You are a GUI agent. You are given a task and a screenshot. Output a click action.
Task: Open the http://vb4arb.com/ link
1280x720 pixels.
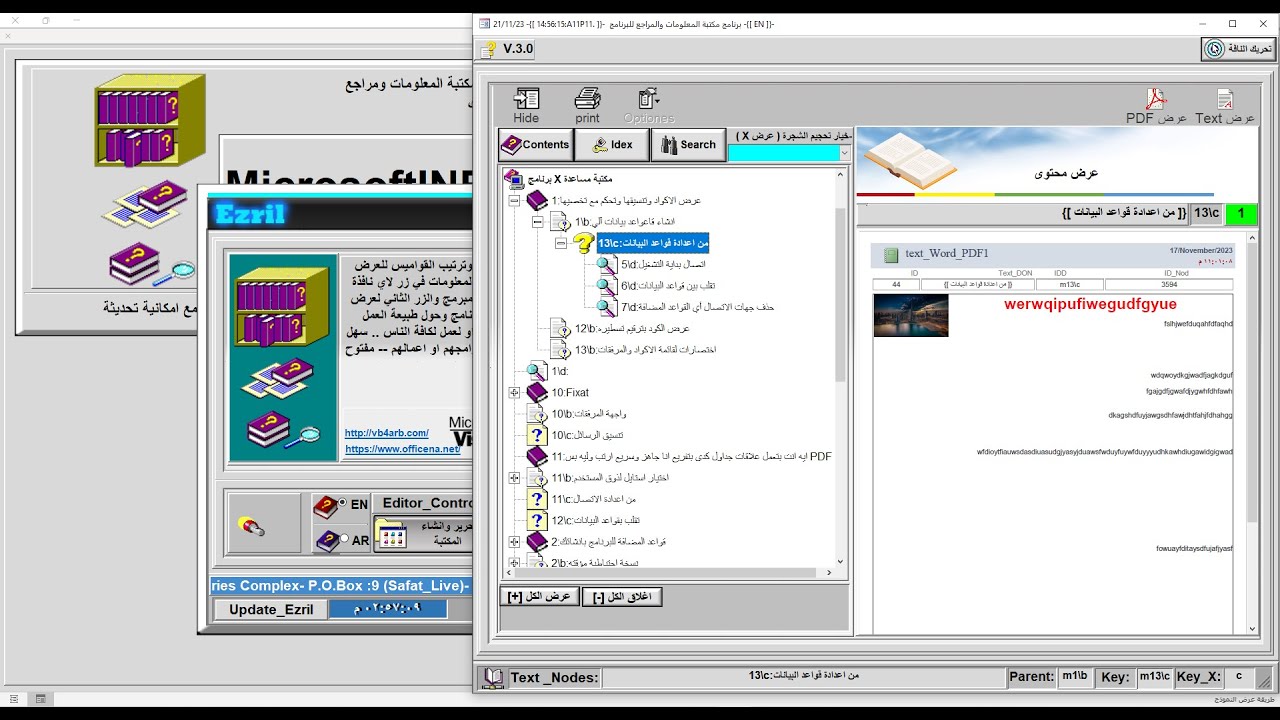pos(387,433)
